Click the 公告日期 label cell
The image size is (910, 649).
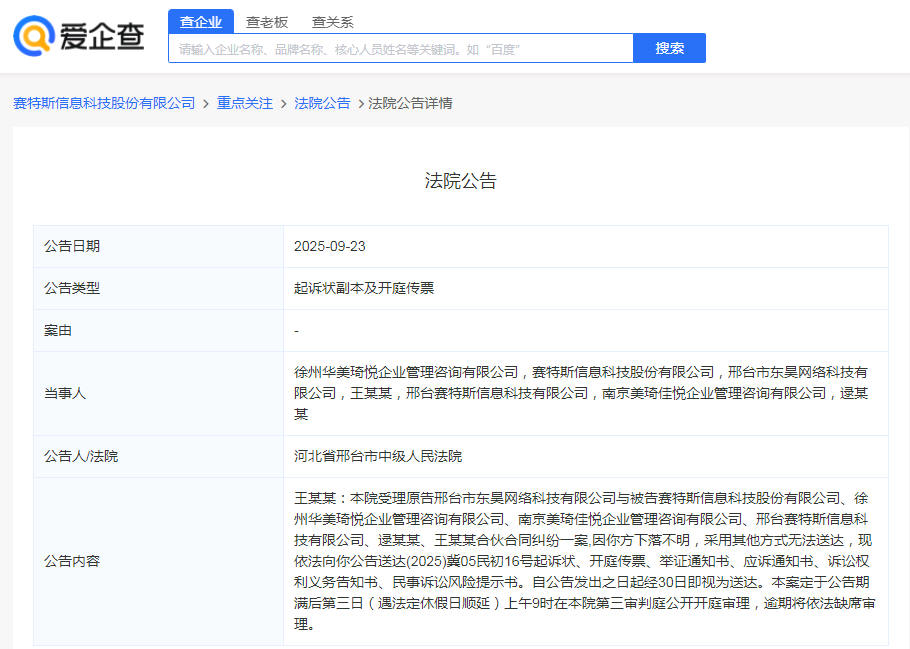click(158, 246)
